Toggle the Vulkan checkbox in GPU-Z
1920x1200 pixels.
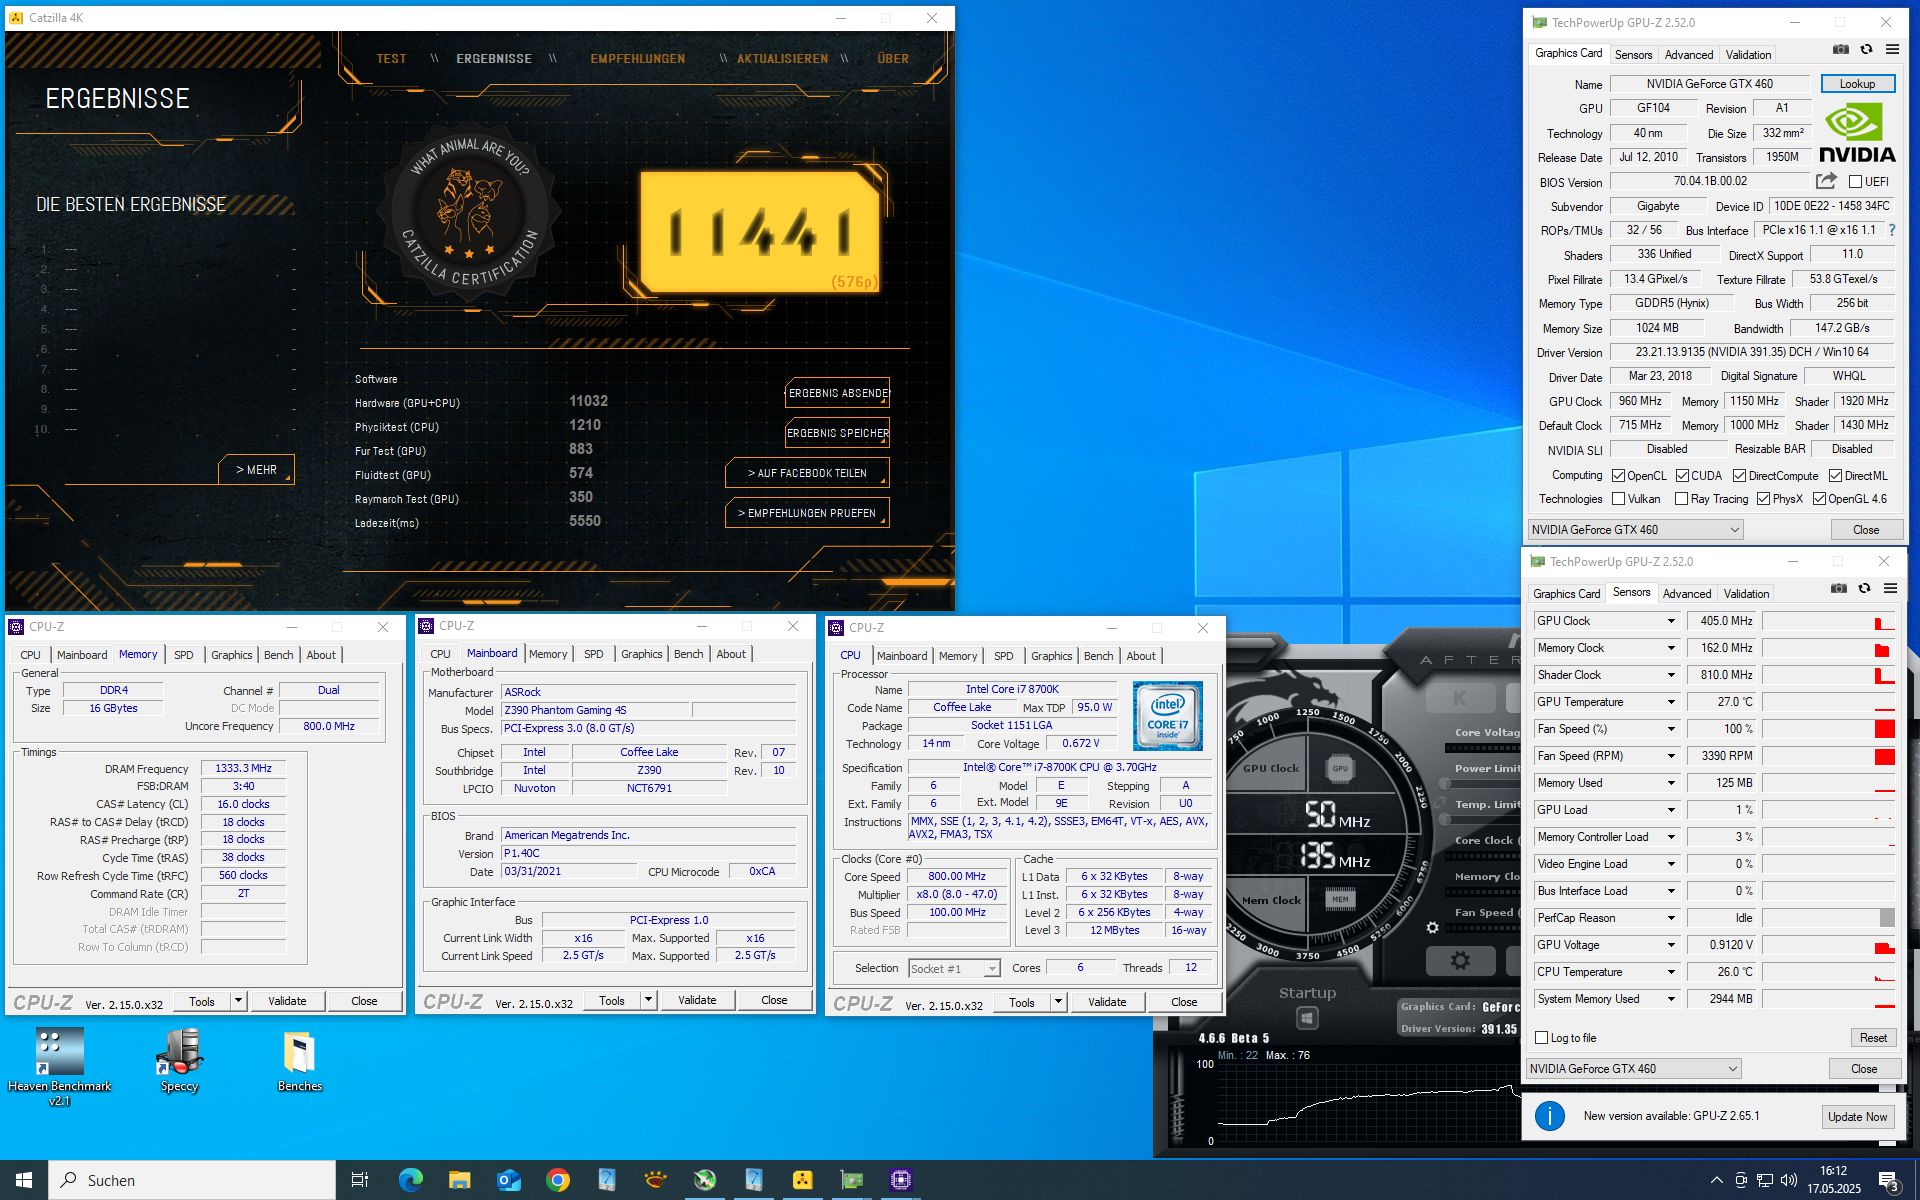point(1618,499)
